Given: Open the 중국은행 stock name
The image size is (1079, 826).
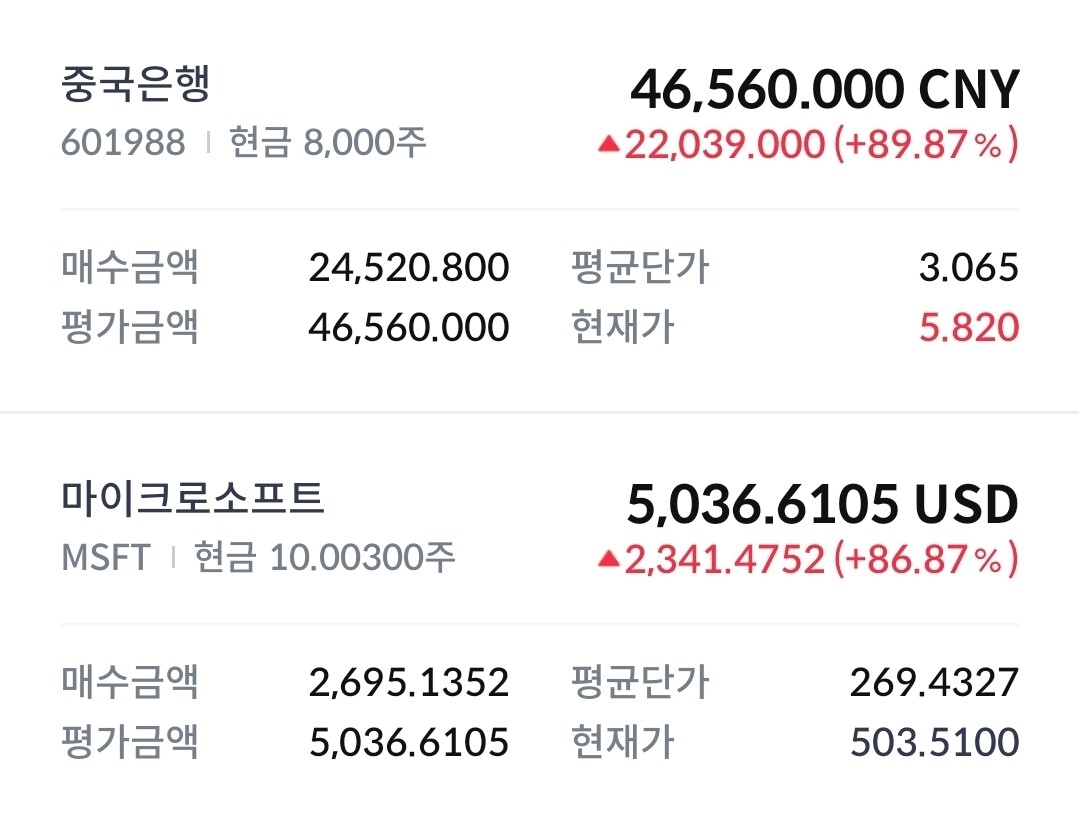Looking at the screenshot, I should pyautogui.click(x=135, y=86).
